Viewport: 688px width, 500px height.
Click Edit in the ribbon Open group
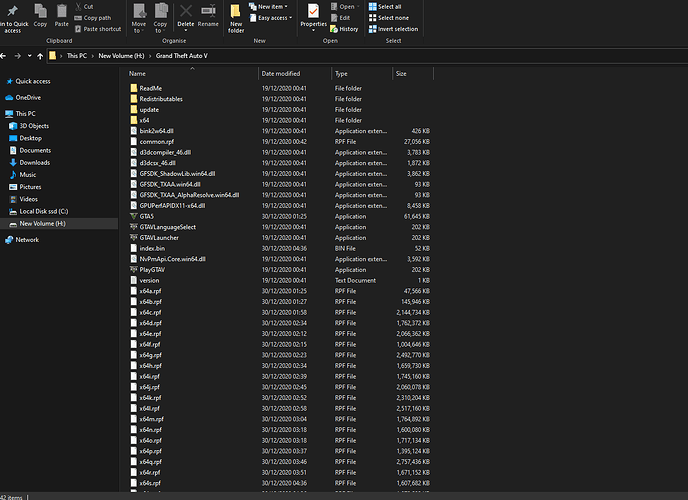click(x=340, y=18)
